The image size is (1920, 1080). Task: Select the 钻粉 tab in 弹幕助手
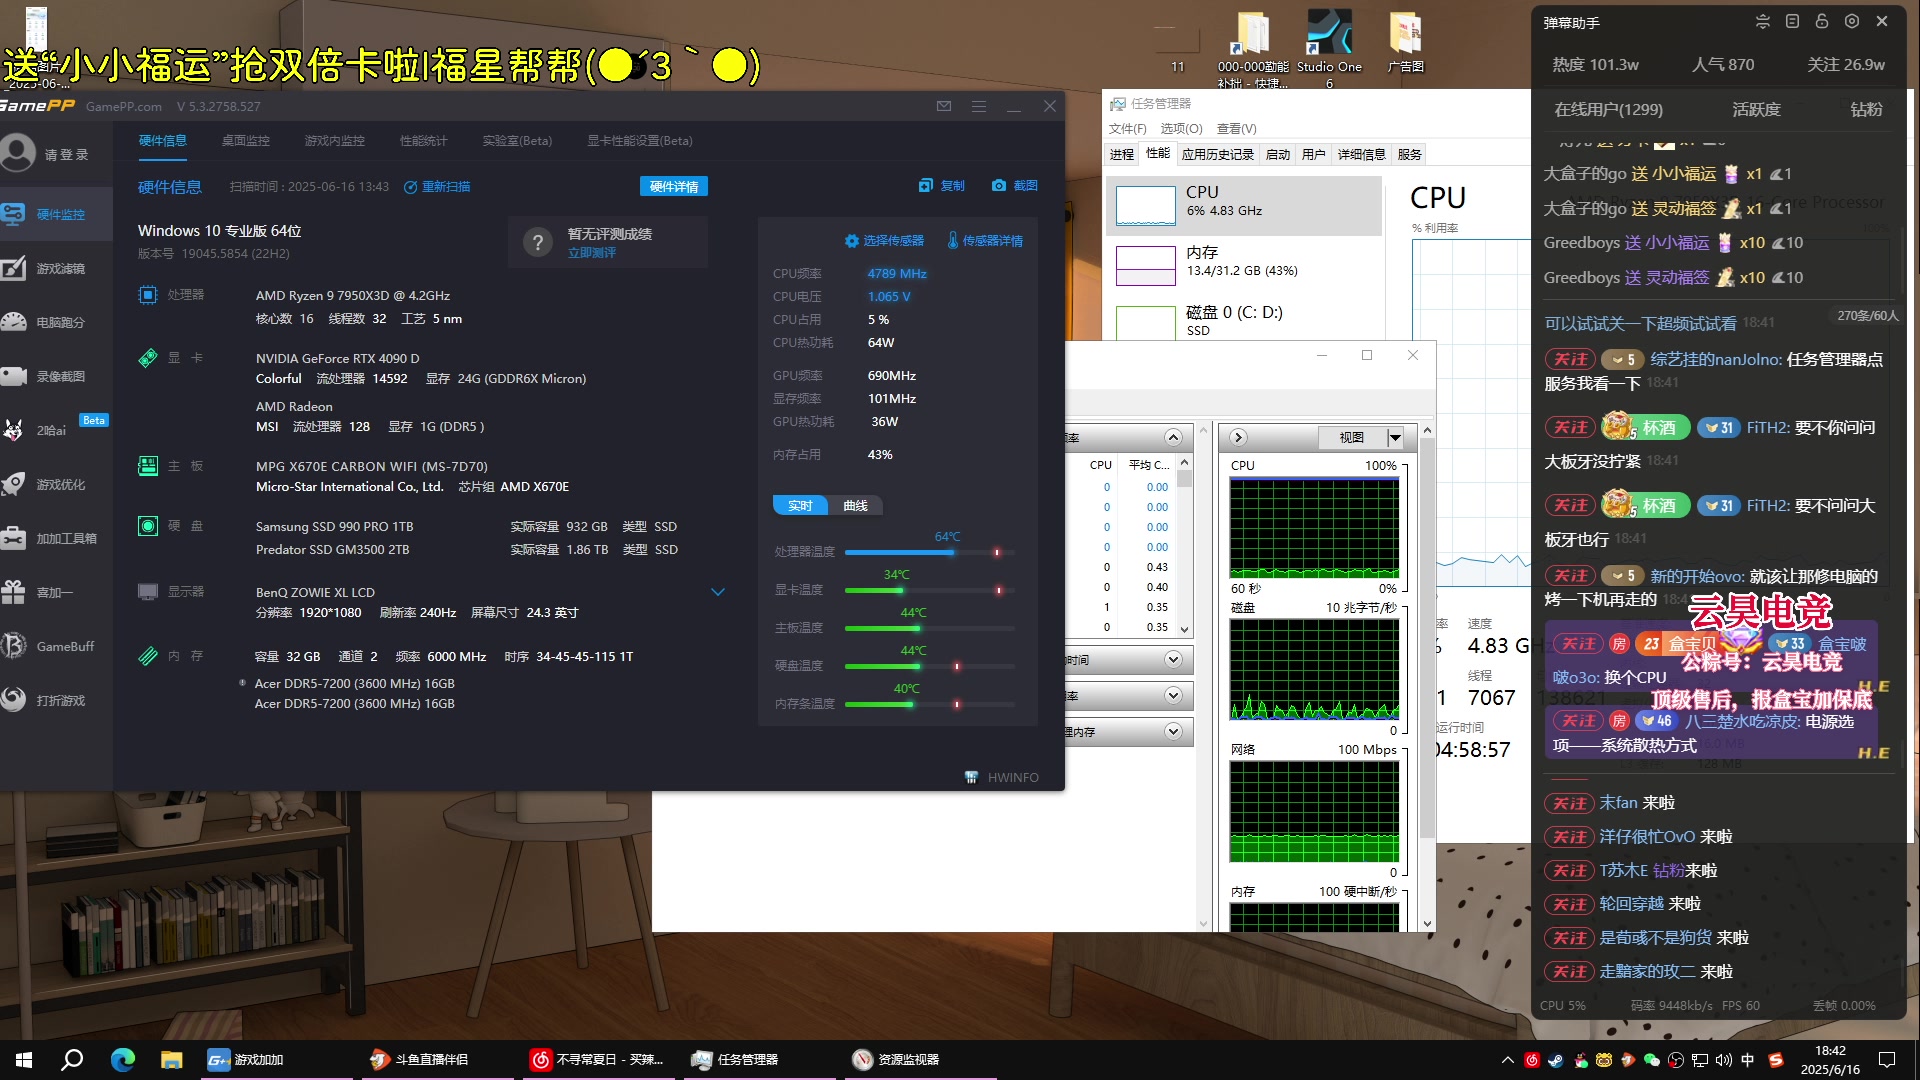(1867, 109)
